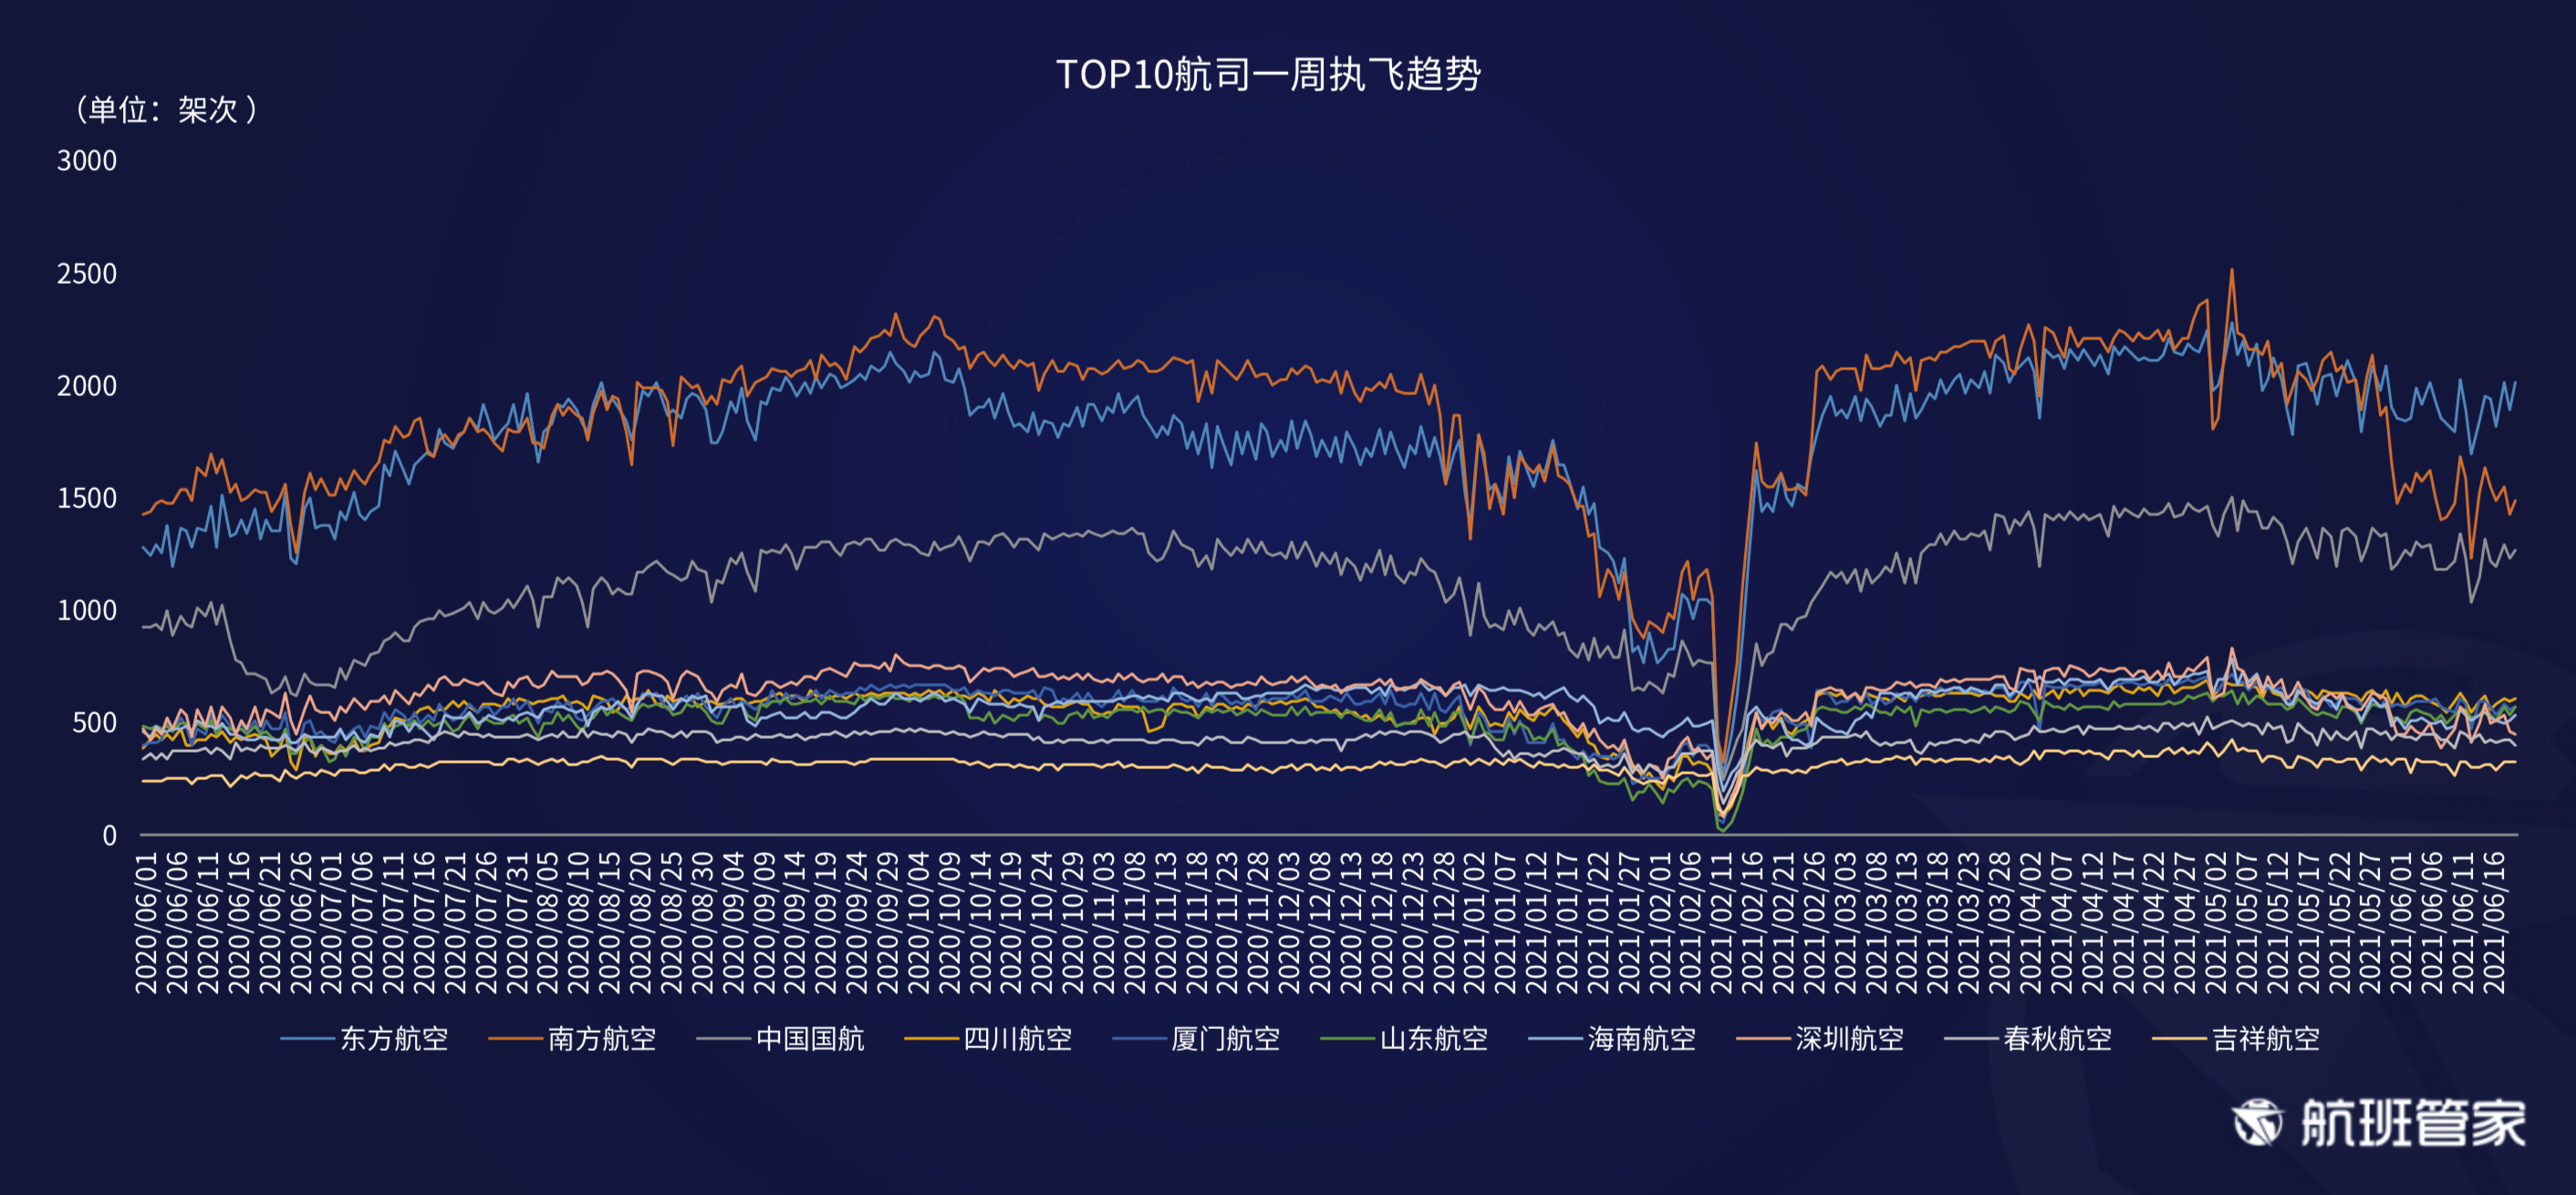
Task: Click the 3000 y-axis value
Action: tap(87, 161)
